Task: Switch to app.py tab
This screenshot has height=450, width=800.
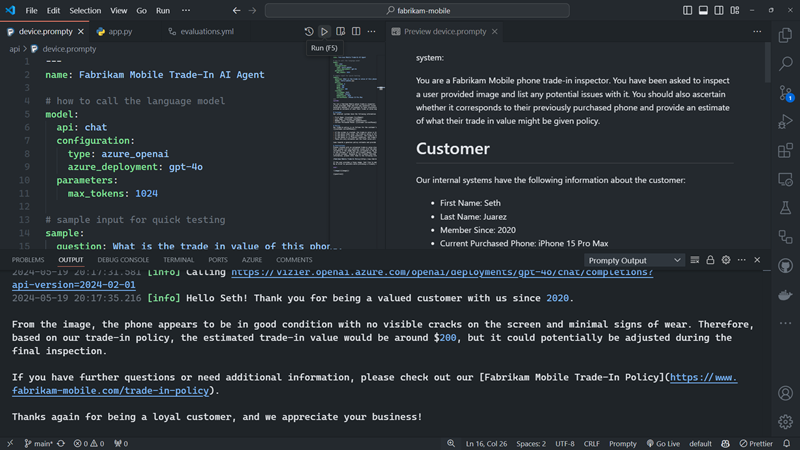Action: click(120, 32)
